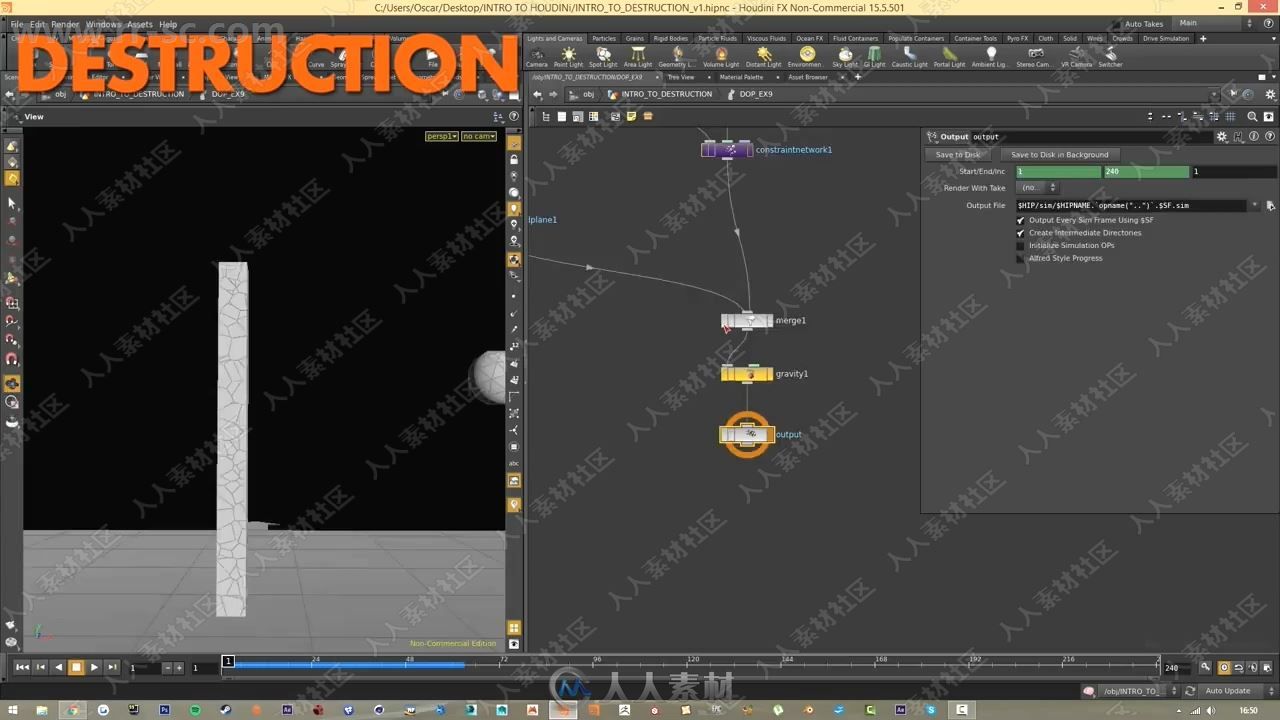The width and height of the screenshot is (1280, 720).
Task: Select the VR Camera shelf tool
Action: pos(1076,57)
